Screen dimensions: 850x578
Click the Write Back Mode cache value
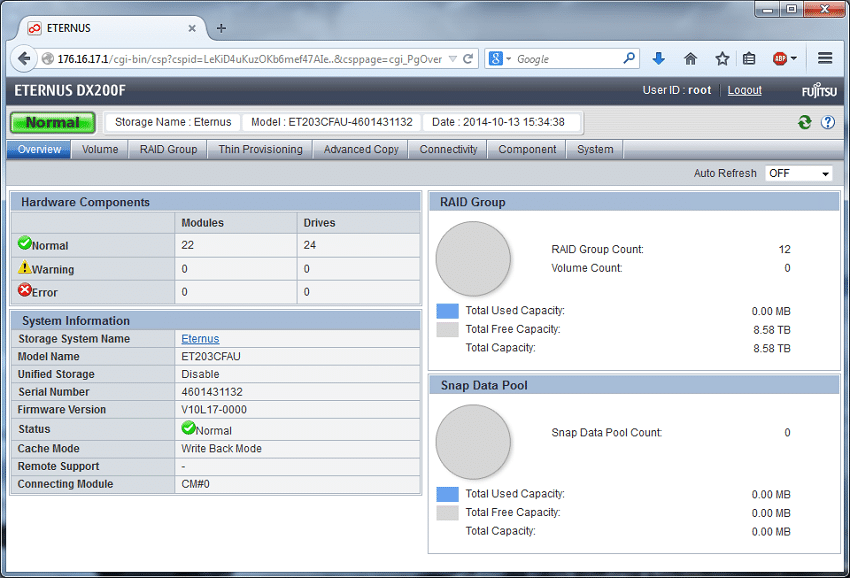pos(221,448)
